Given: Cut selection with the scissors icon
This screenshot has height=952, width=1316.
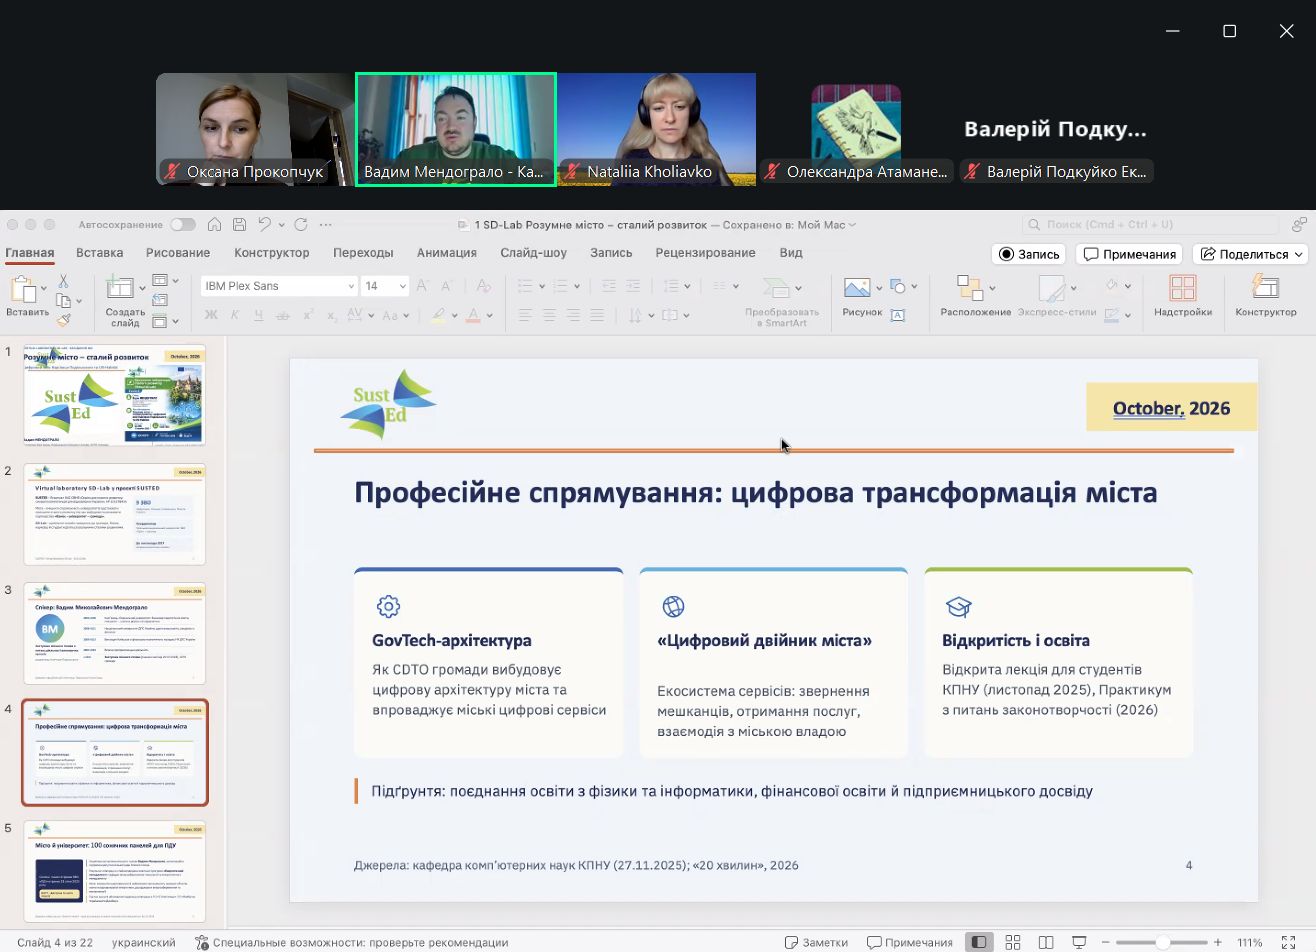Looking at the screenshot, I should [x=64, y=282].
